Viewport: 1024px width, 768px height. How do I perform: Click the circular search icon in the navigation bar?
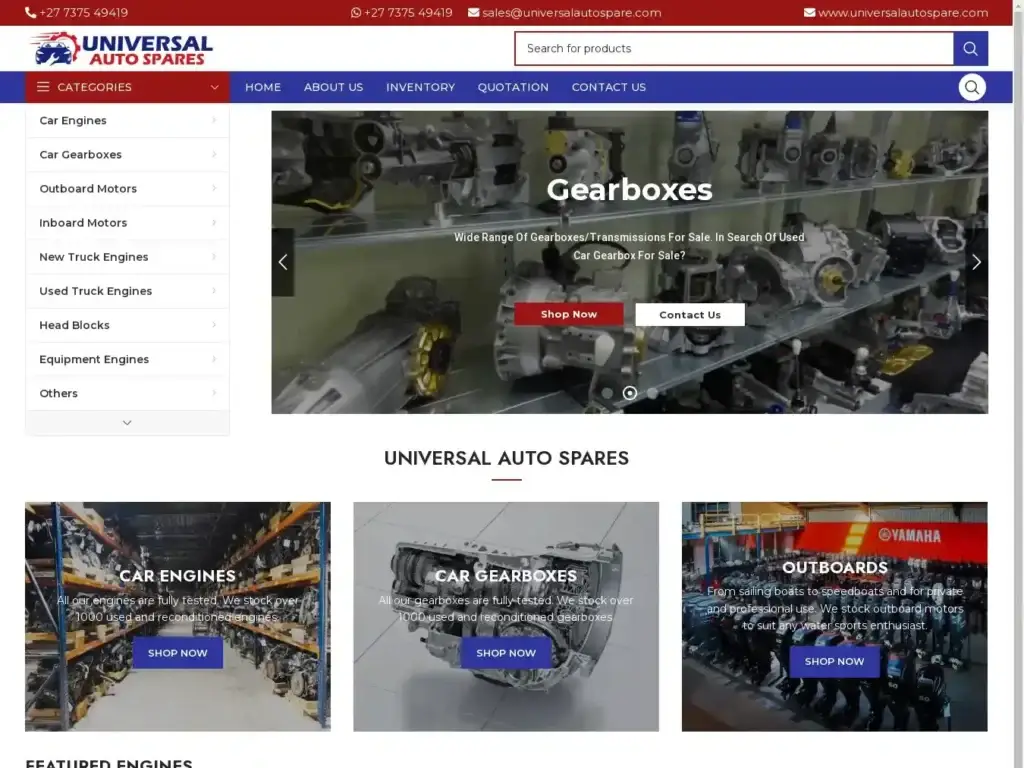971,87
